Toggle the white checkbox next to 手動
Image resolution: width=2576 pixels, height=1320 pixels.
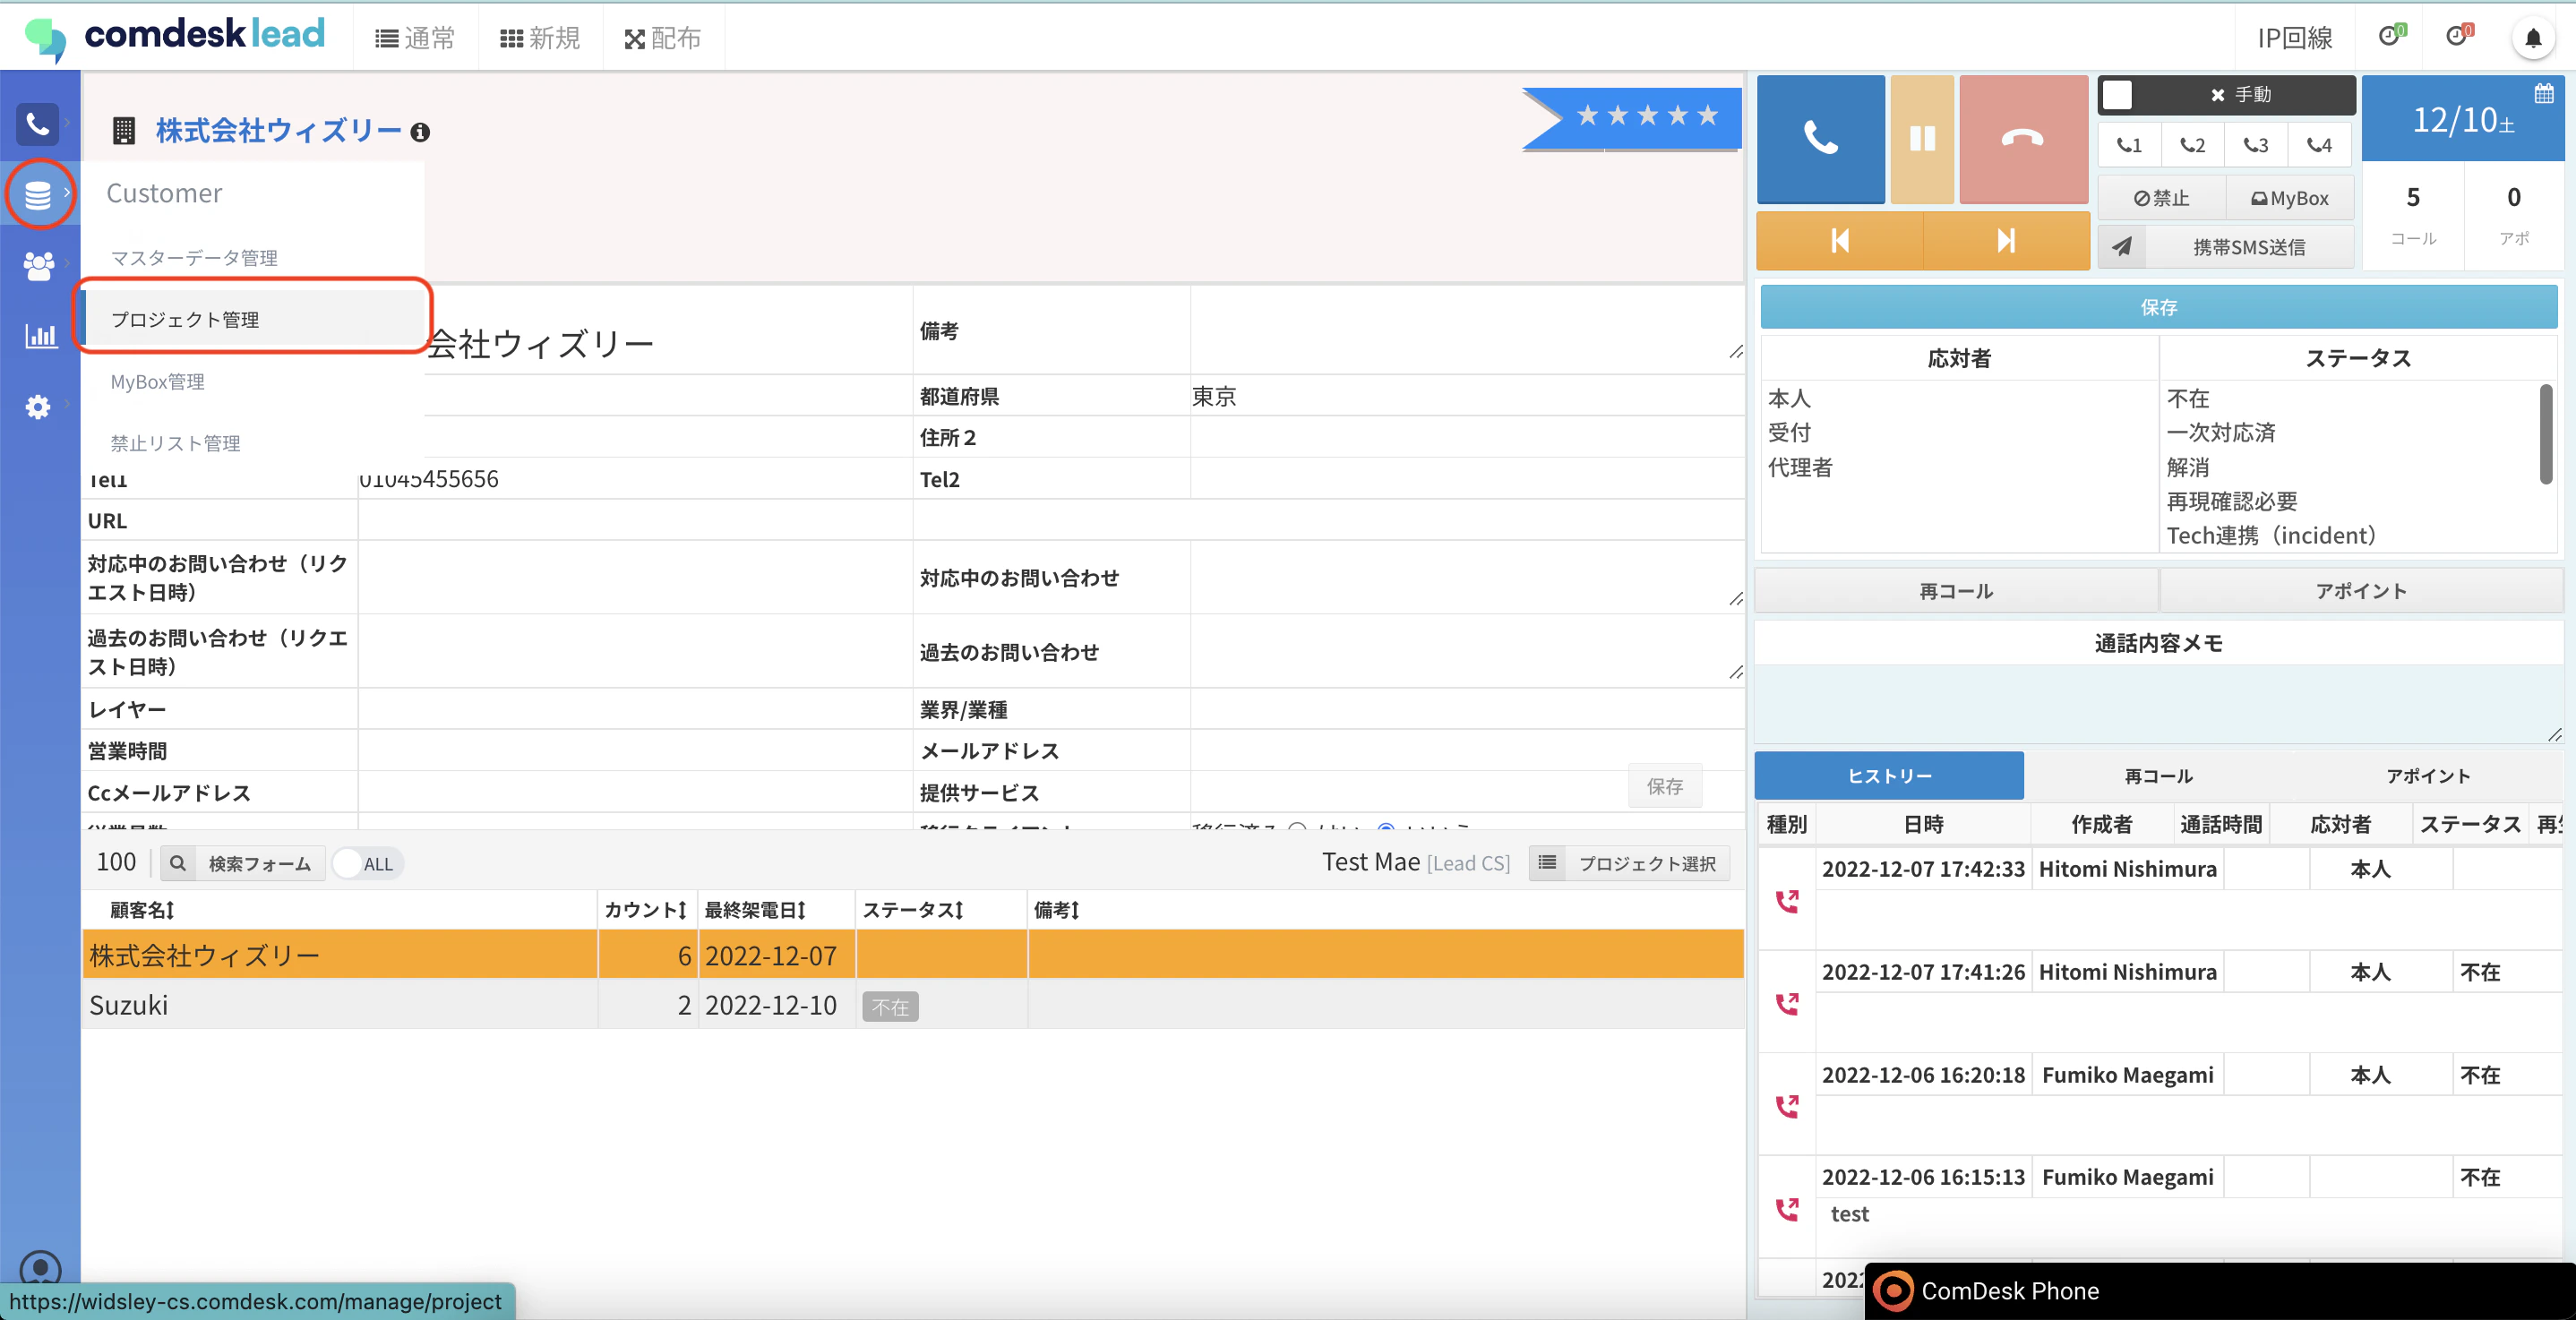[x=2117, y=94]
